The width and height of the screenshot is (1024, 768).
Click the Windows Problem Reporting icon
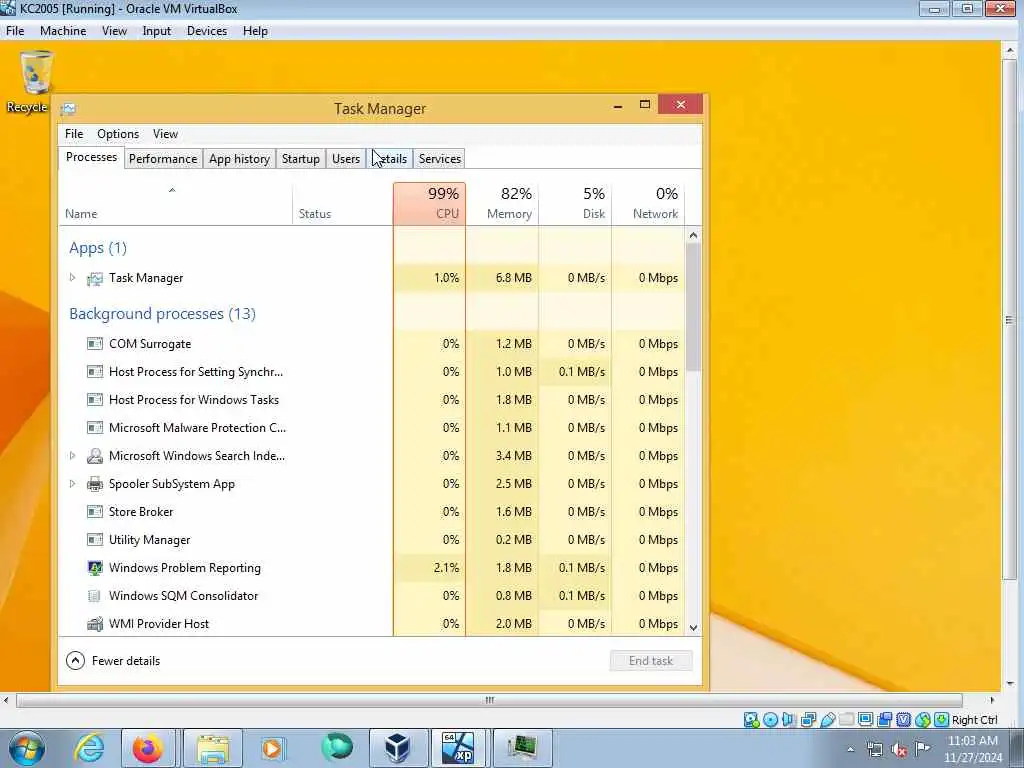click(95, 568)
